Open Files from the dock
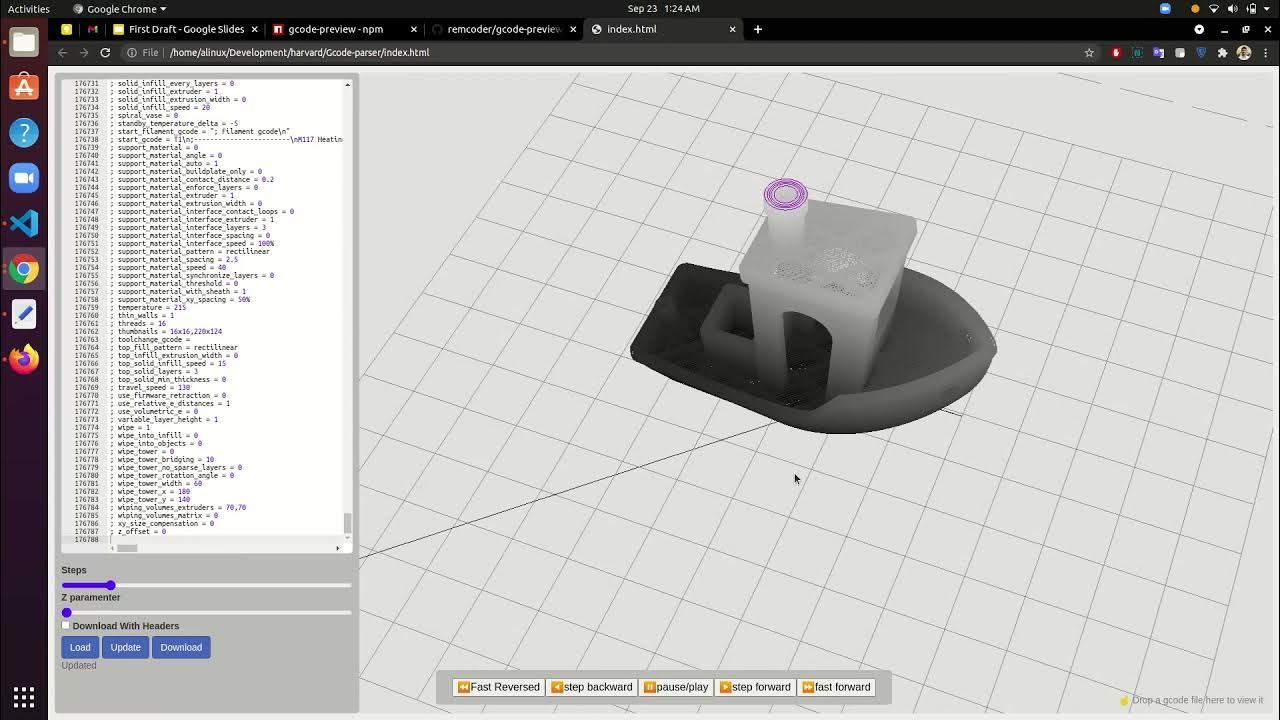The width and height of the screenshot is (1280, 720). (x=24, y=42)
